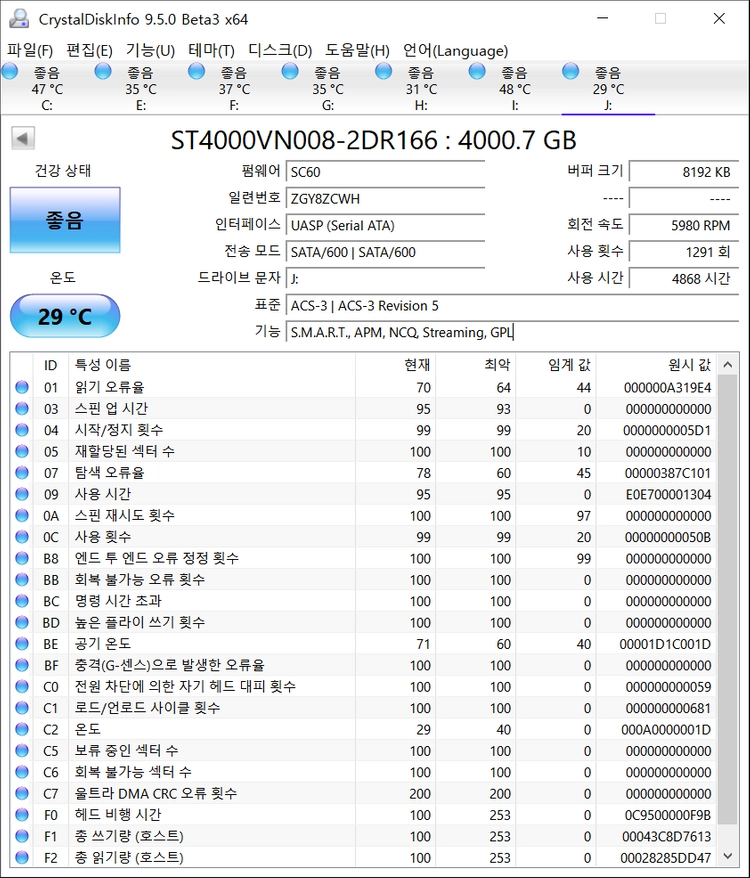Viewport: 750px width, 878px height.
Task: Select row B8 엔드 투 엔드 오류 정정 횟수
Action: tap(364, 558)
